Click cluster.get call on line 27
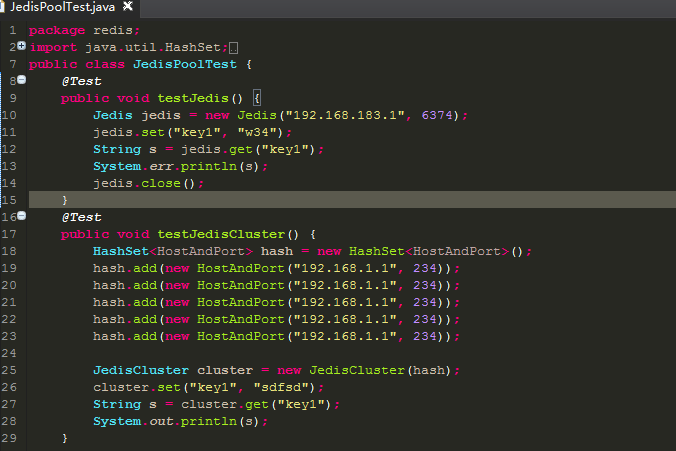The width and height of the screenshot is (676, 451). (x=256, y=404)
